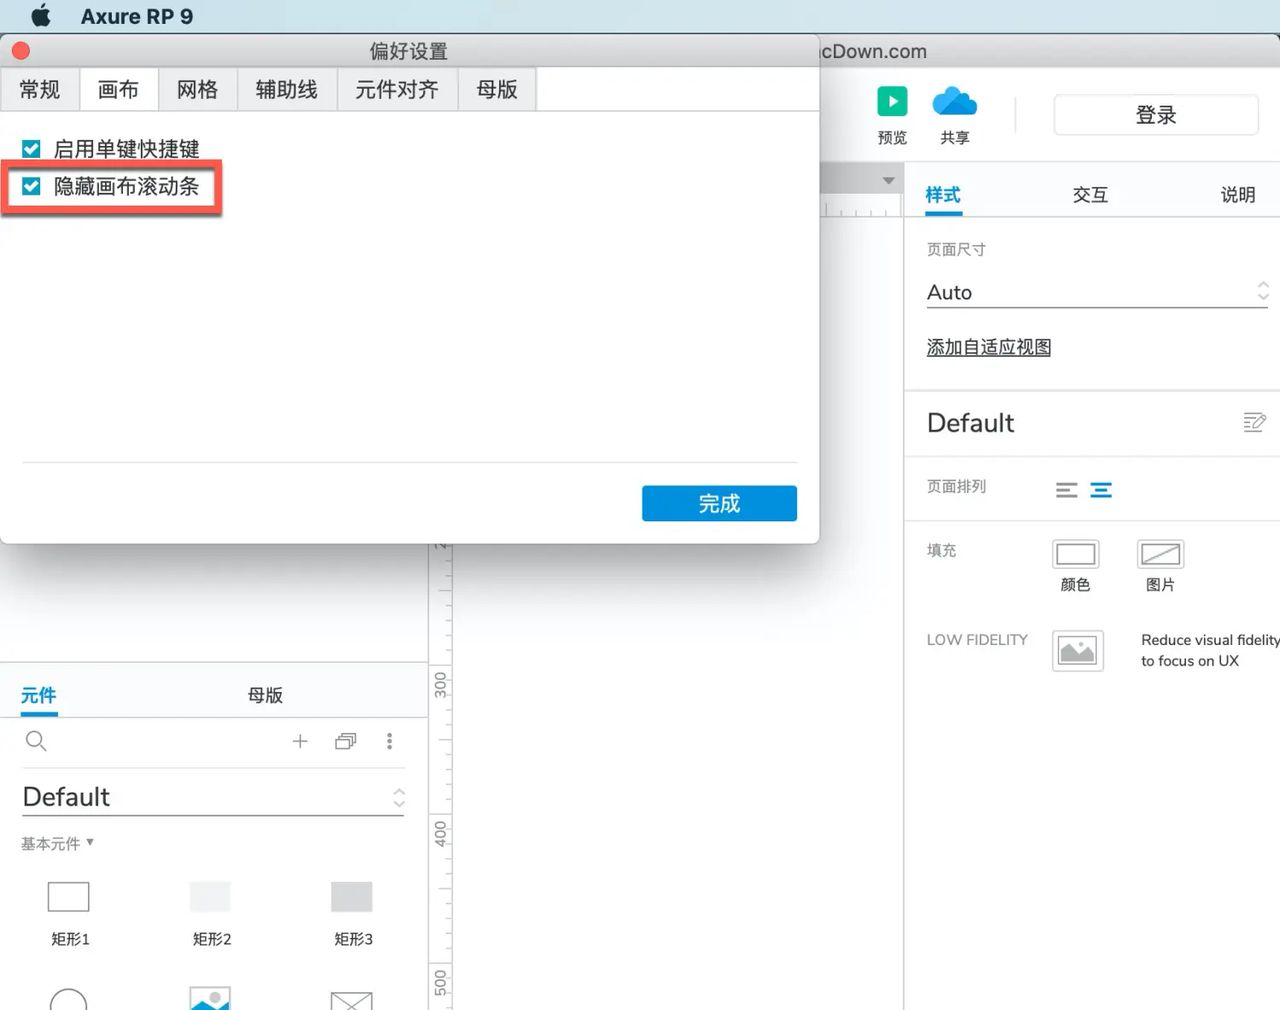Click the 共享 share cloud icon
This screenshot has height=1010, width=1280.
[x=954, y=101]
